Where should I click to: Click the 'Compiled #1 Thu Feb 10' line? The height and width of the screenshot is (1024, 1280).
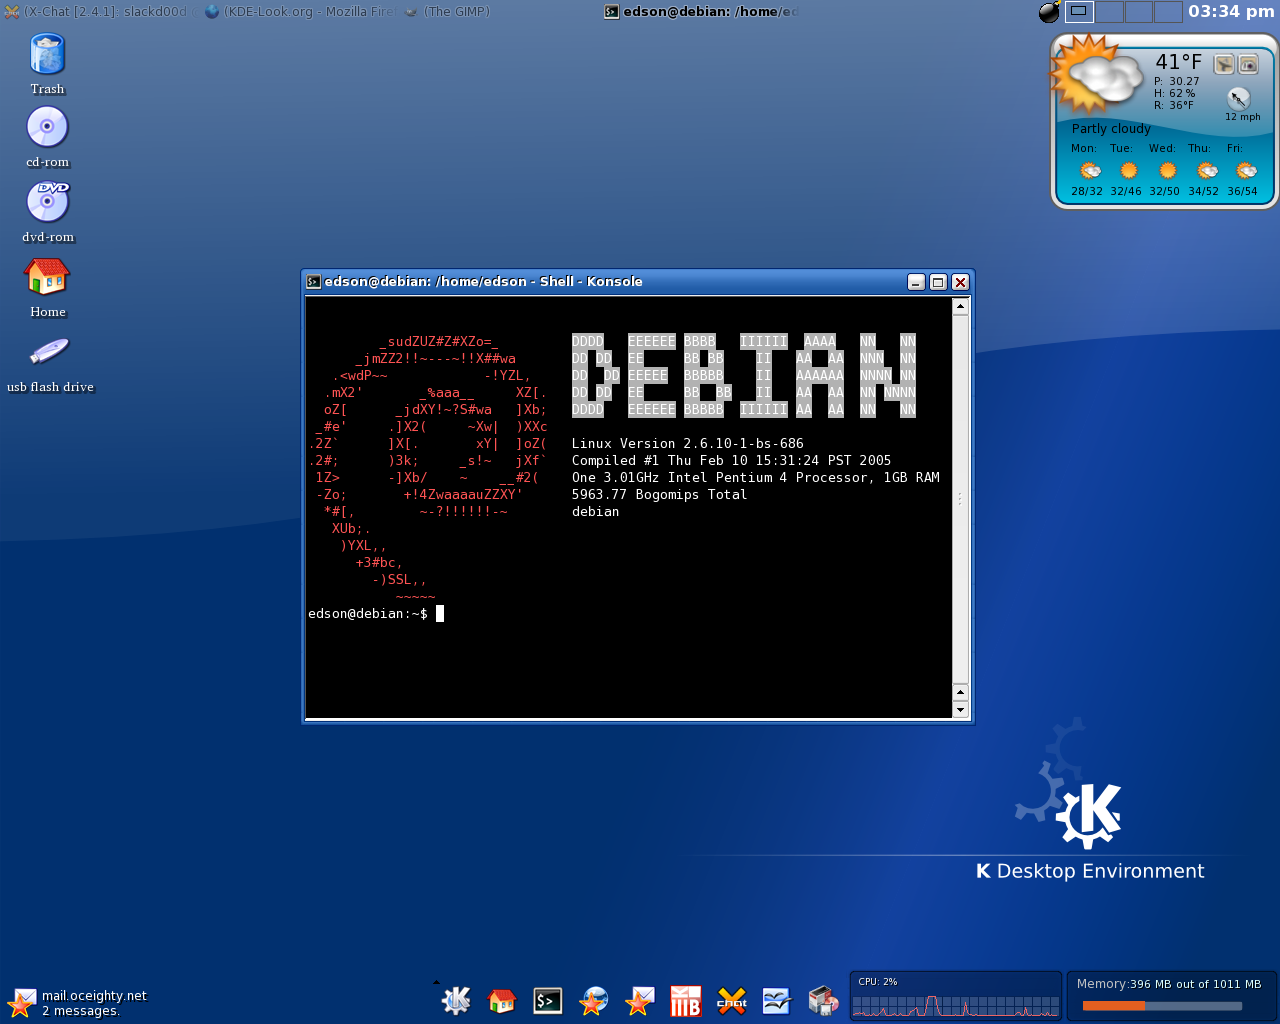click(x=731, y=461)
